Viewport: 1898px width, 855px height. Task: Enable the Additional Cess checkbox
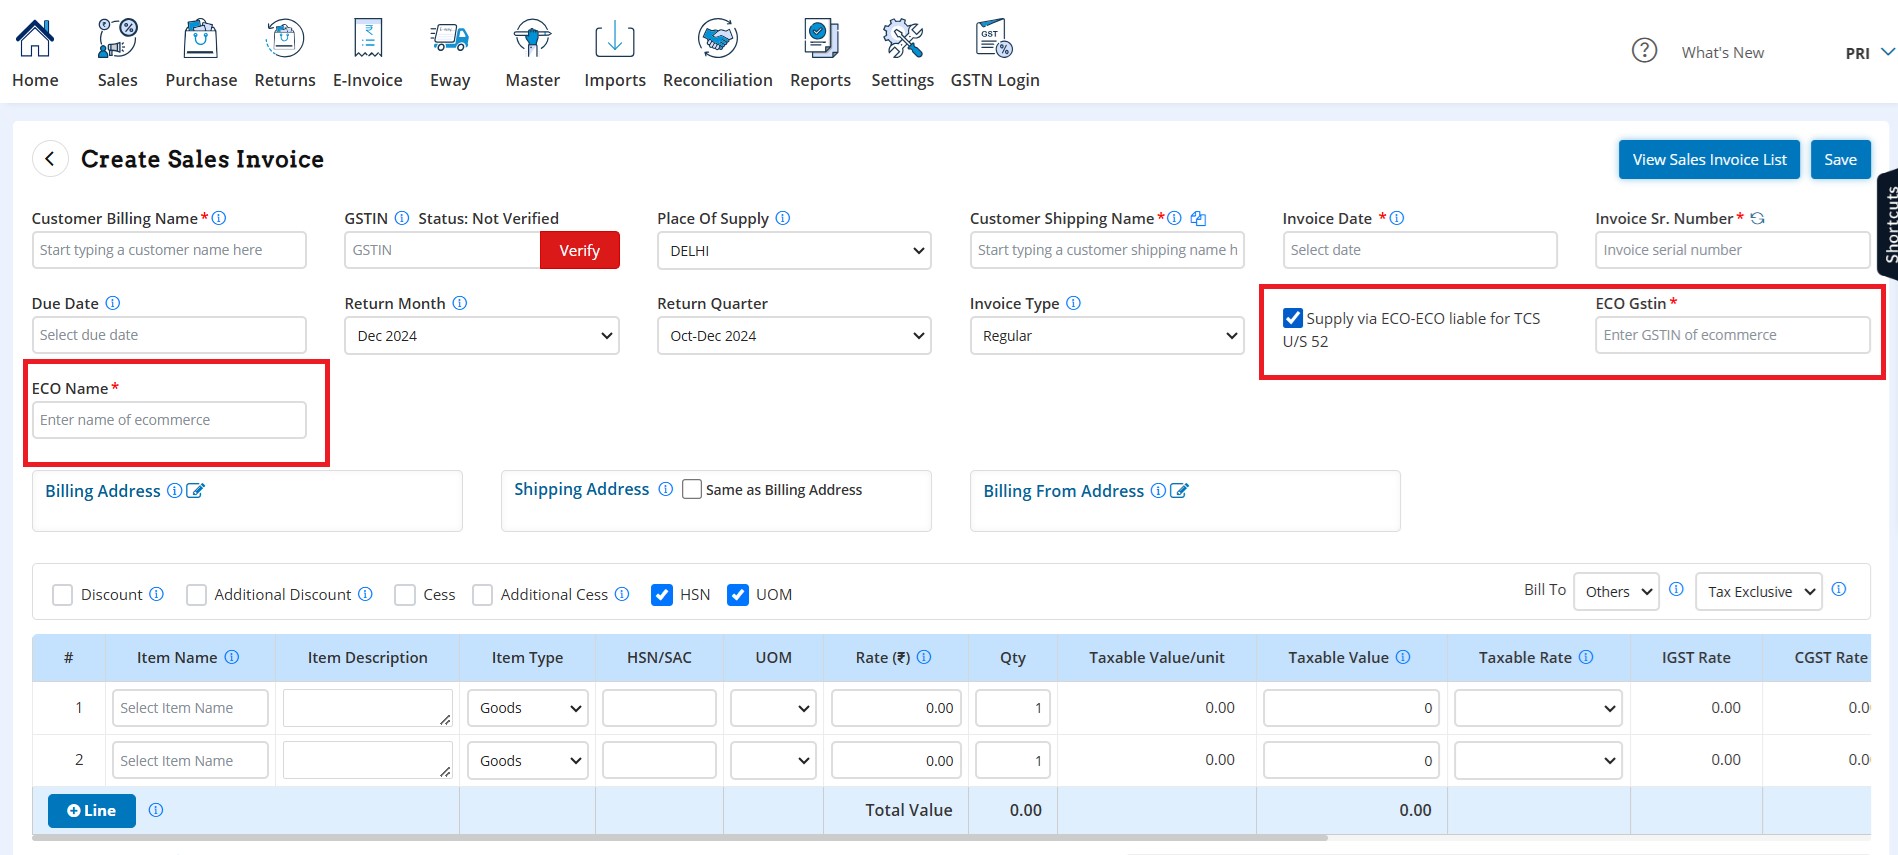pyautogui.click(x=482, y=595)
